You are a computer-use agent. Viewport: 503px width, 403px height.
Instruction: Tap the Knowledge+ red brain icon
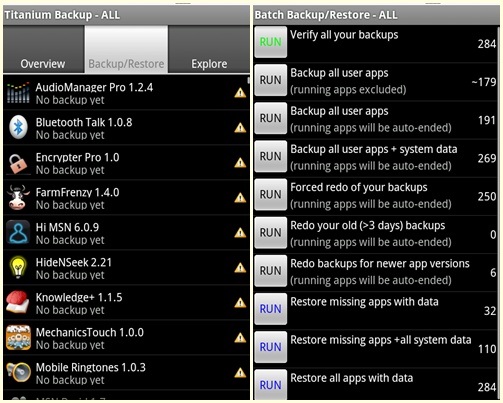click(18, 303)
